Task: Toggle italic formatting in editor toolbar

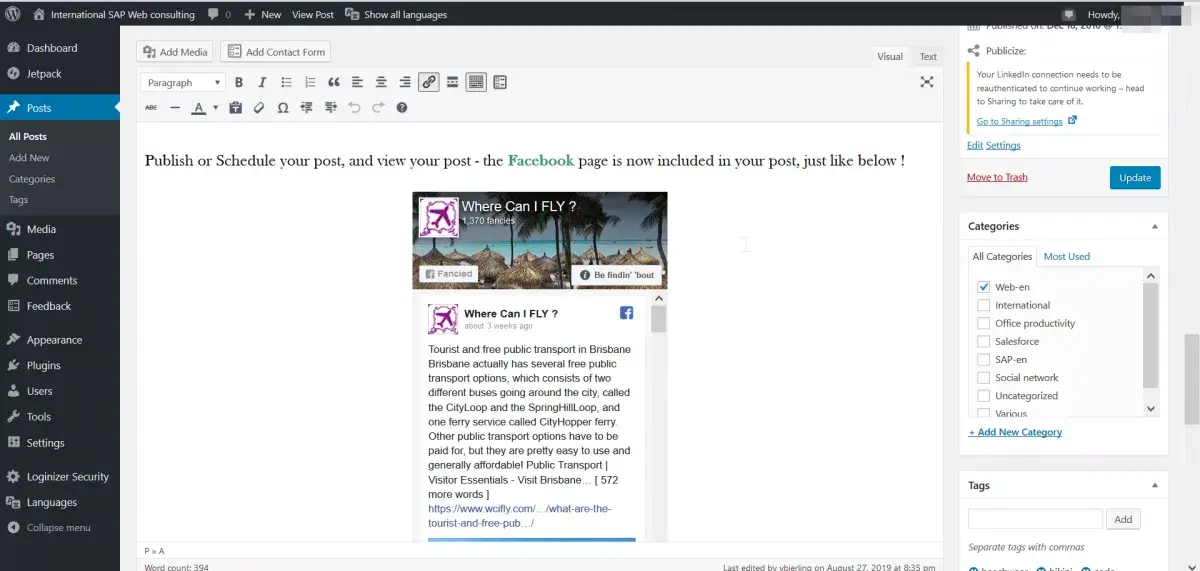Action: pyautogui.click(x=262, y=82)
